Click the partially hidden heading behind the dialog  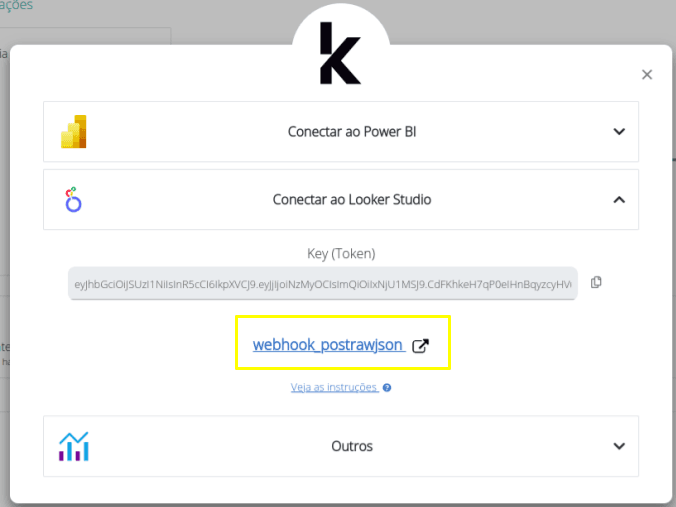(x=16, y=6)
